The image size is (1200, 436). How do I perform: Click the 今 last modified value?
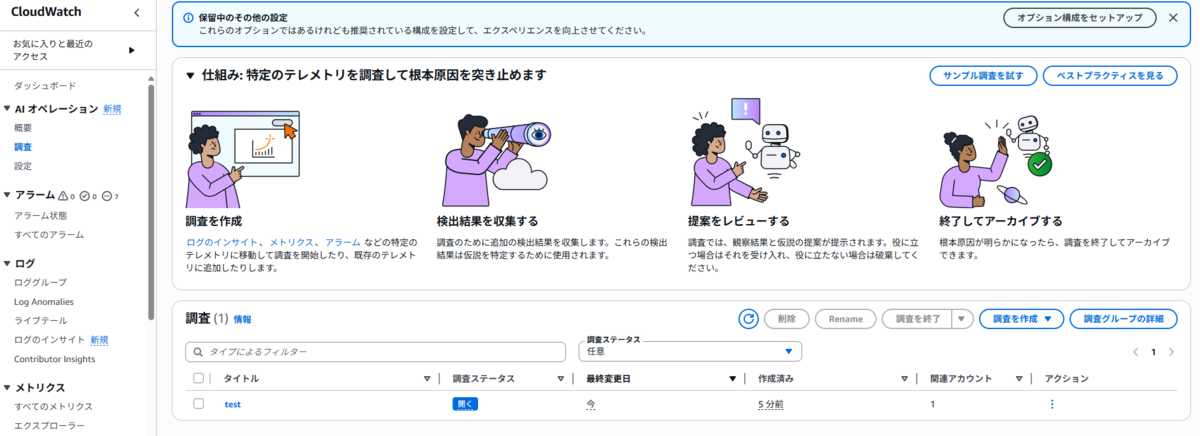(590, 404)
